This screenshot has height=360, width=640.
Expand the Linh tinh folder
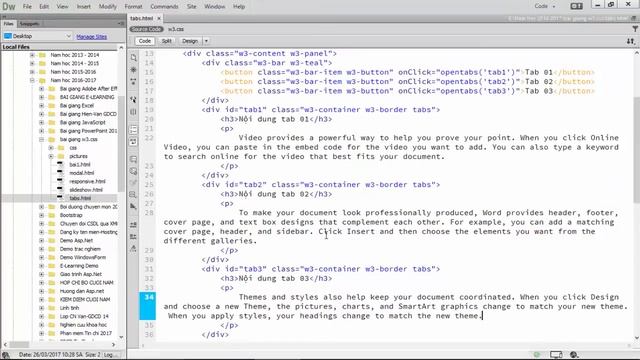41,308
